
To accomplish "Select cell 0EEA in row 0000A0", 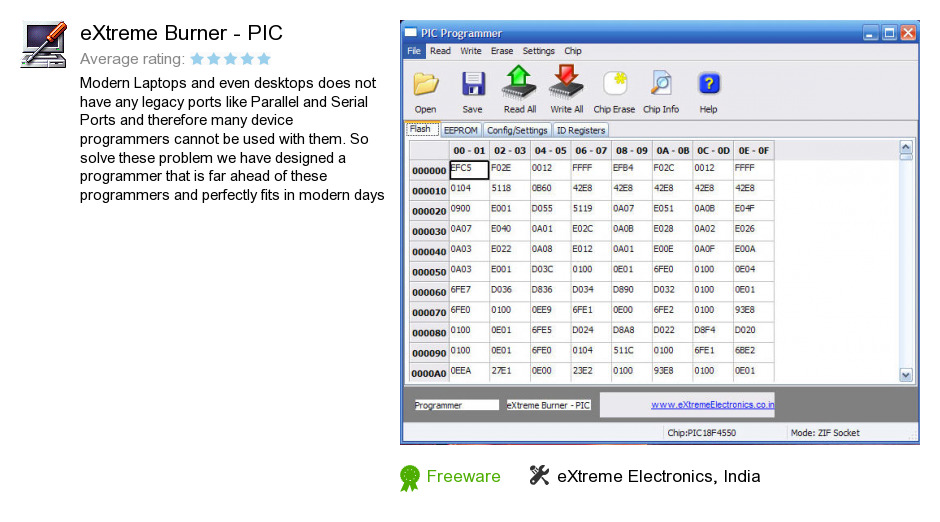I will point(469,373).
